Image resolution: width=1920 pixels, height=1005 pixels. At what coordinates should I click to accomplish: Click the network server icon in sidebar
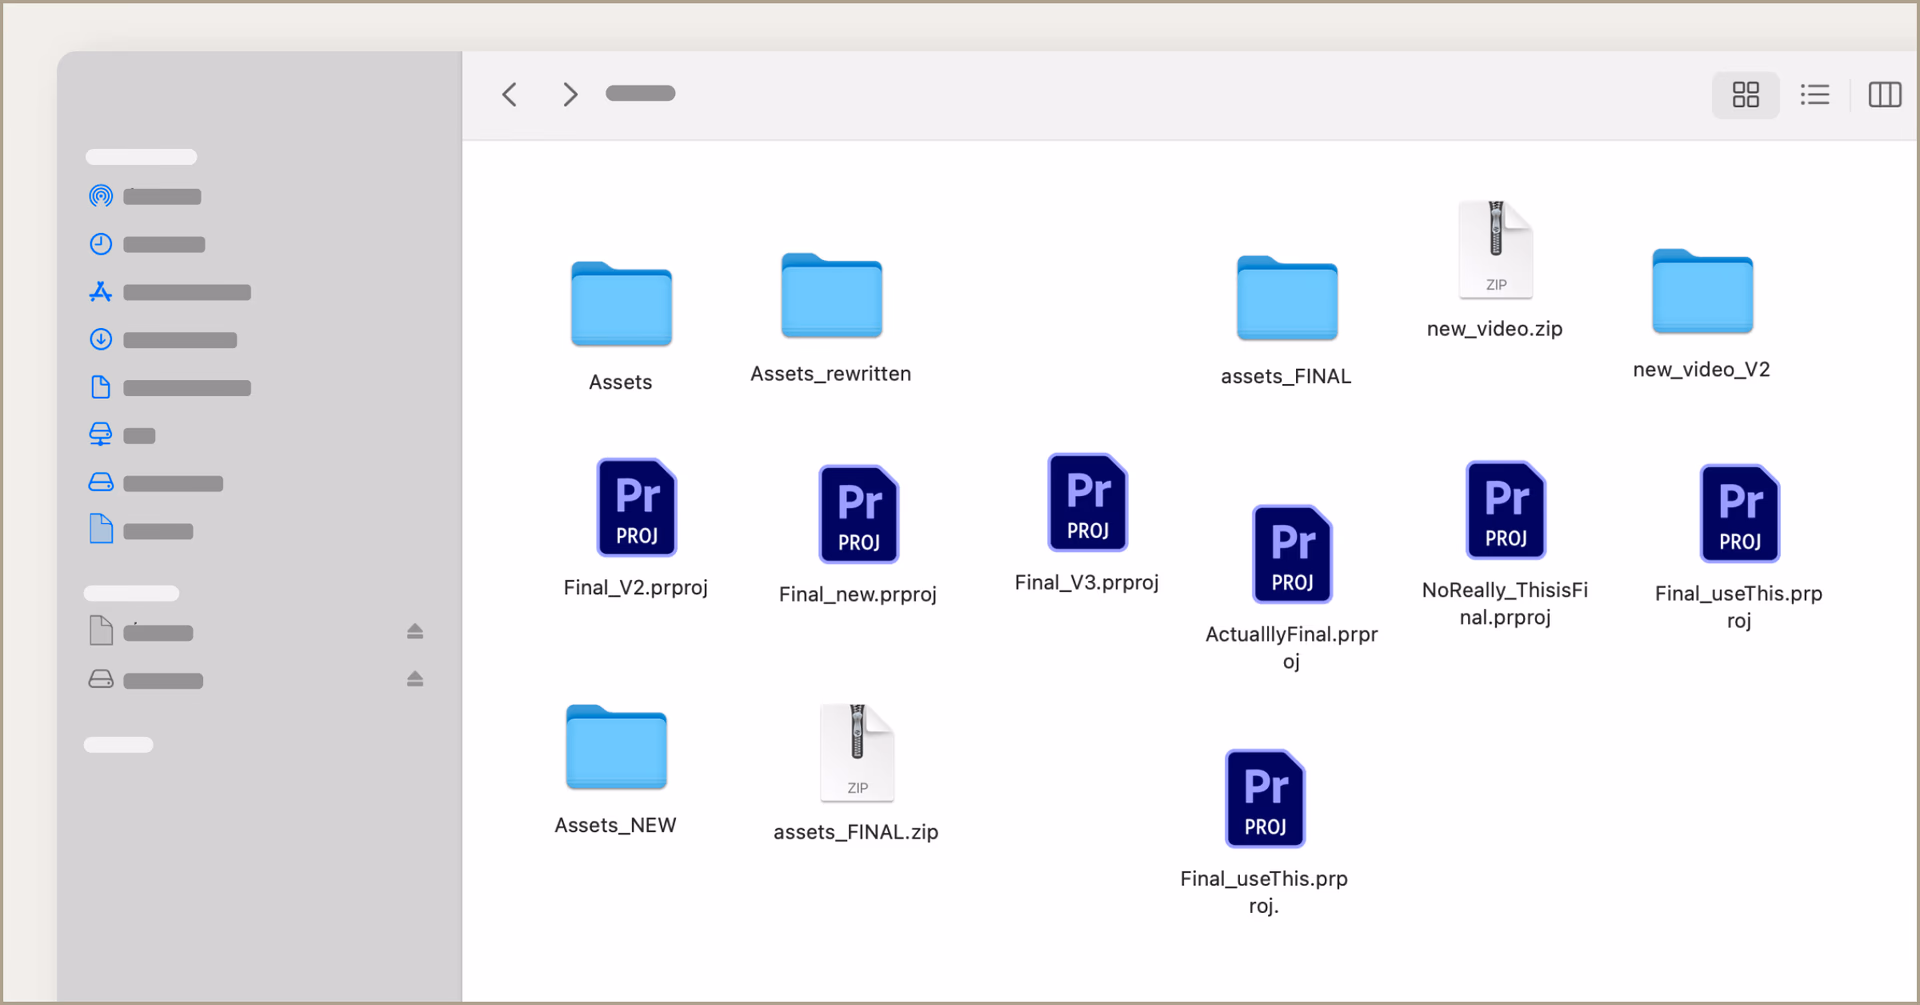pos(100,434)
